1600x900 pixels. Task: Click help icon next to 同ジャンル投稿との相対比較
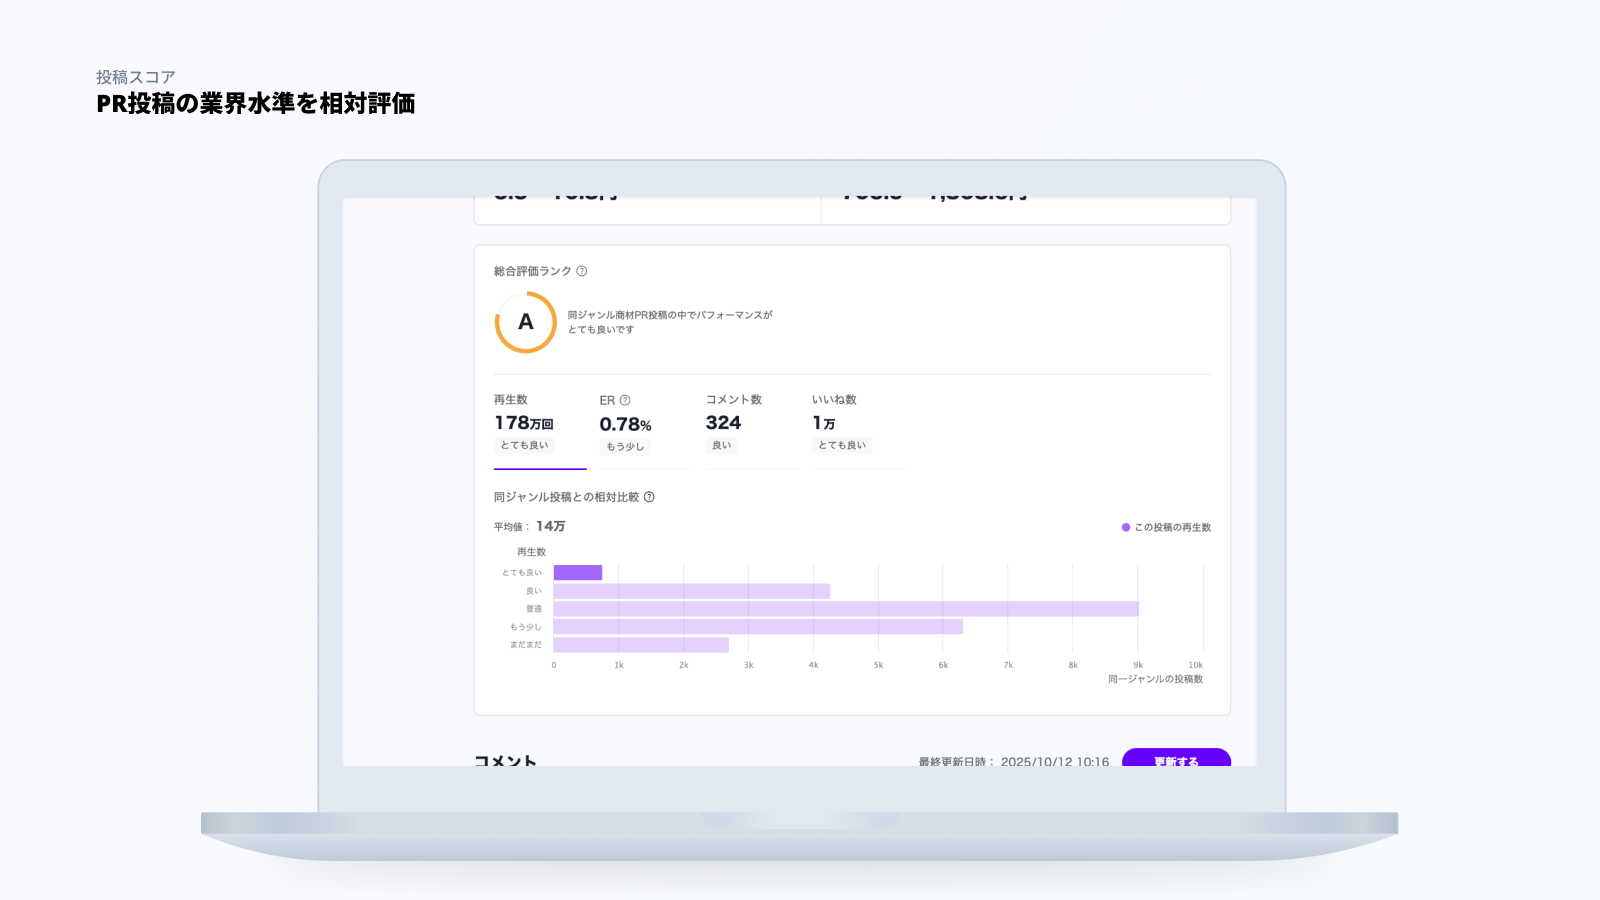pyautogui.click(x=649, y=497)
